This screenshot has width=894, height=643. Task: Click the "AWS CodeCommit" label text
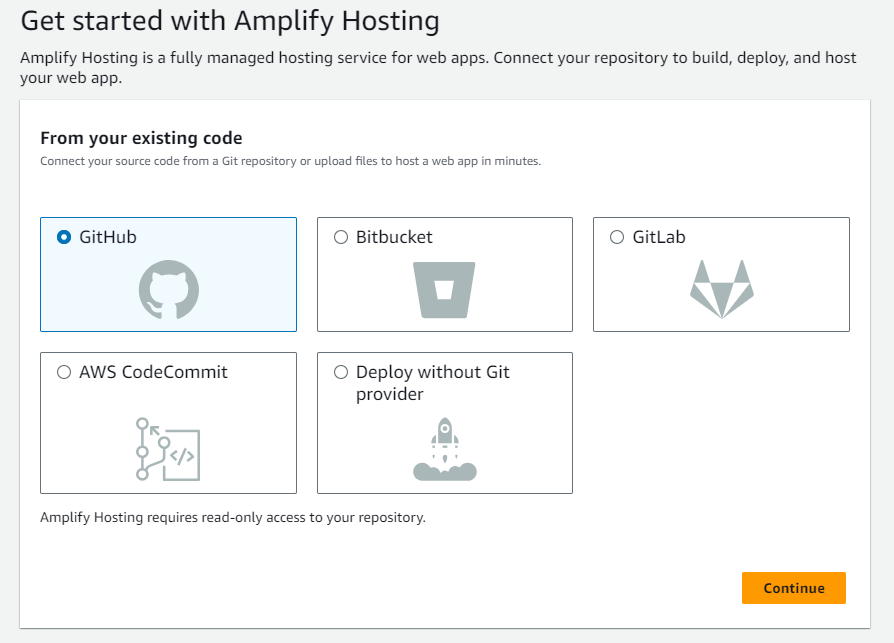click(154, 372)
